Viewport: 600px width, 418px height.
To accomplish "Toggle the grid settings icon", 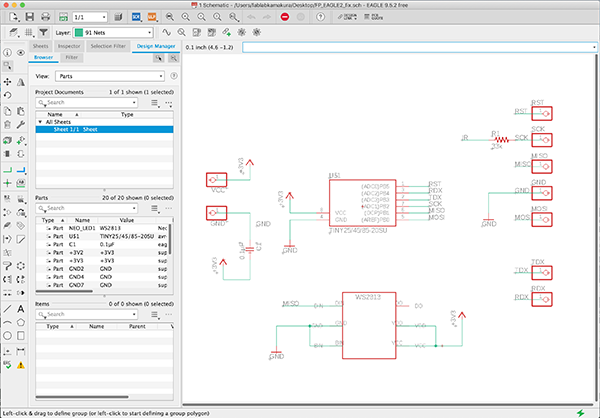I will tap(29, 33).
